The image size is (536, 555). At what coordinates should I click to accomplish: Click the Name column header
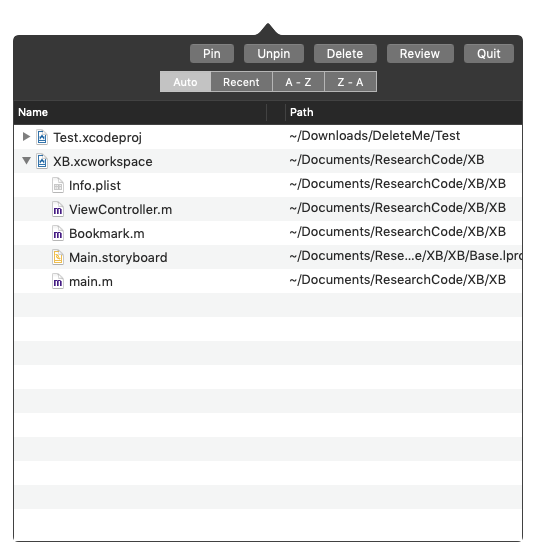33,112
